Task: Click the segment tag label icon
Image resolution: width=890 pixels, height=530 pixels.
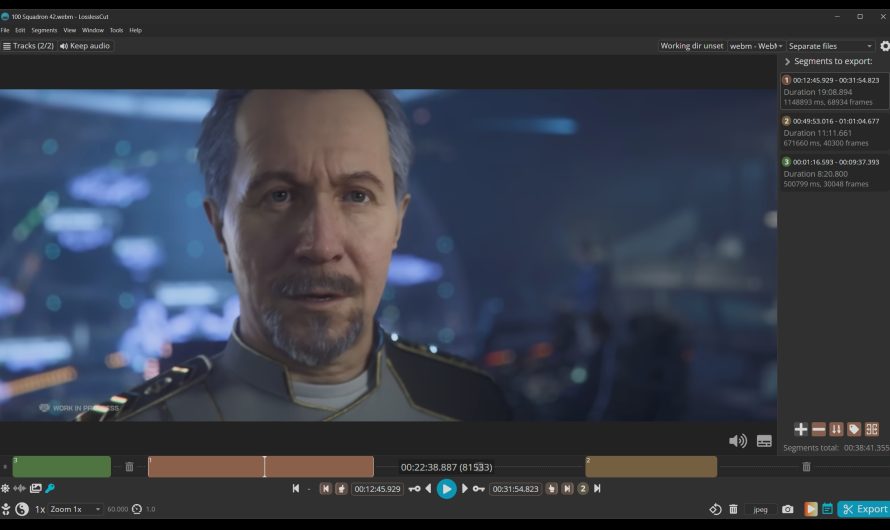Action: (x=854, y=429)
